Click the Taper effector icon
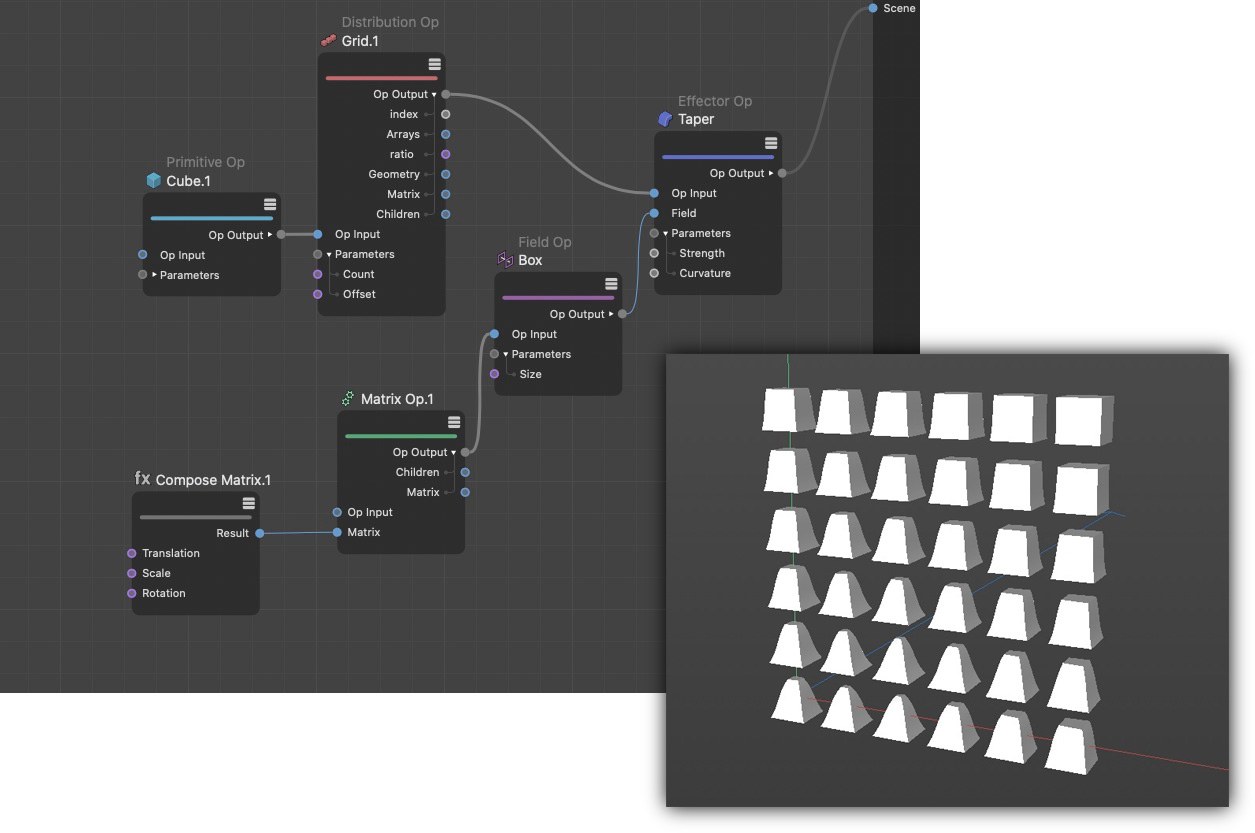 pos(665,119)
